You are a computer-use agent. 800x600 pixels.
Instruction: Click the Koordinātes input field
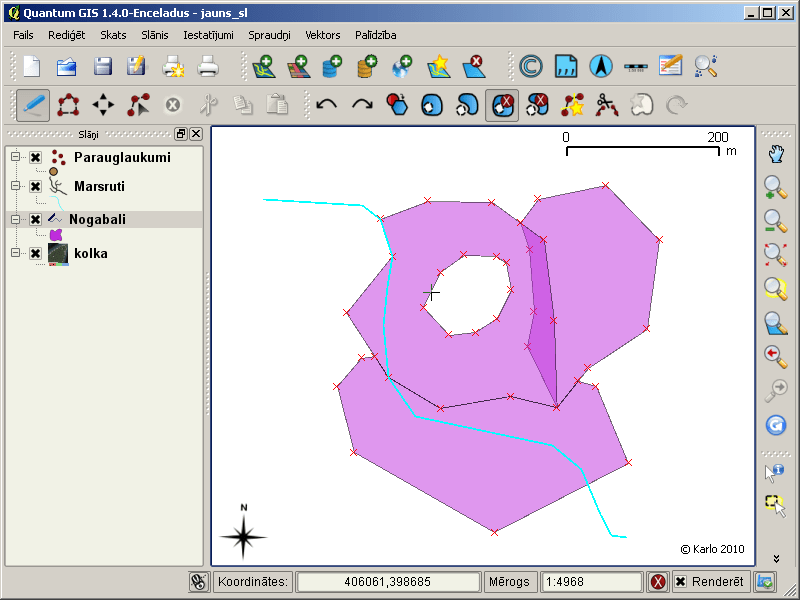(388, 582)
